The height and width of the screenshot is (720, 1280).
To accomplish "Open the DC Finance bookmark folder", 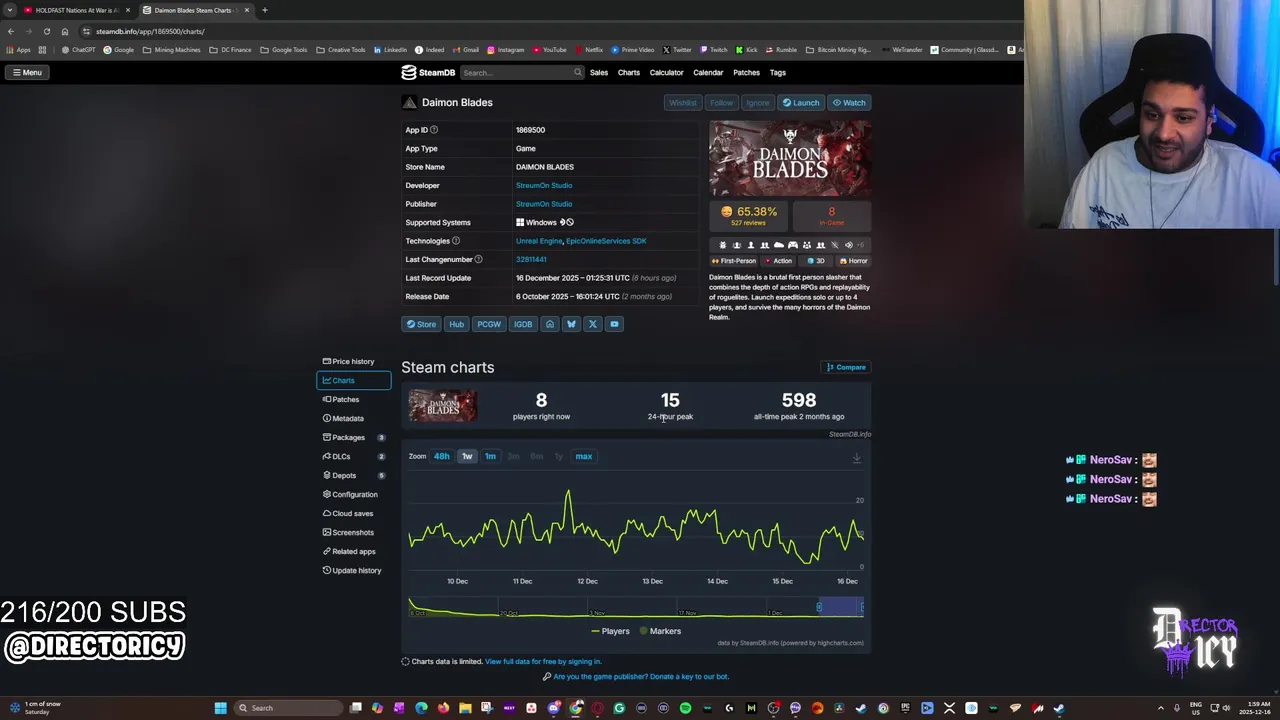I will (230, 49).
